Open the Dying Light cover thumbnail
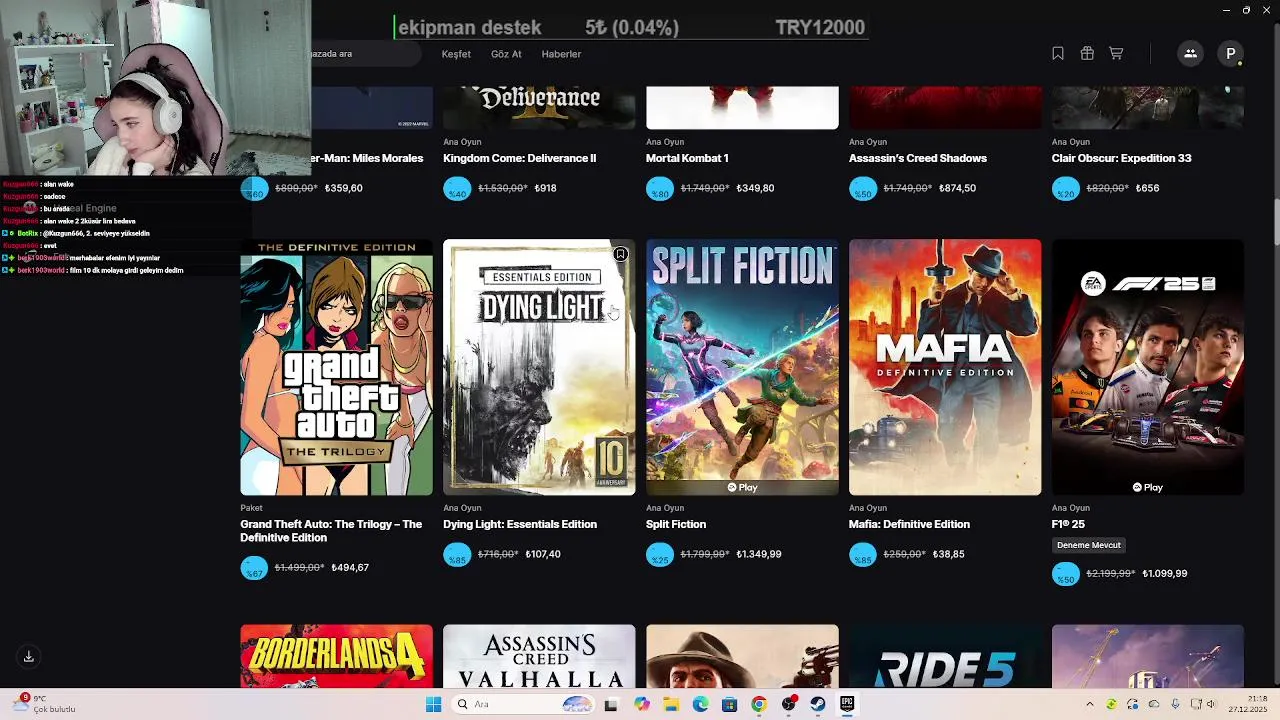Viewport: 1280px width, 720px height. [539, 367]
